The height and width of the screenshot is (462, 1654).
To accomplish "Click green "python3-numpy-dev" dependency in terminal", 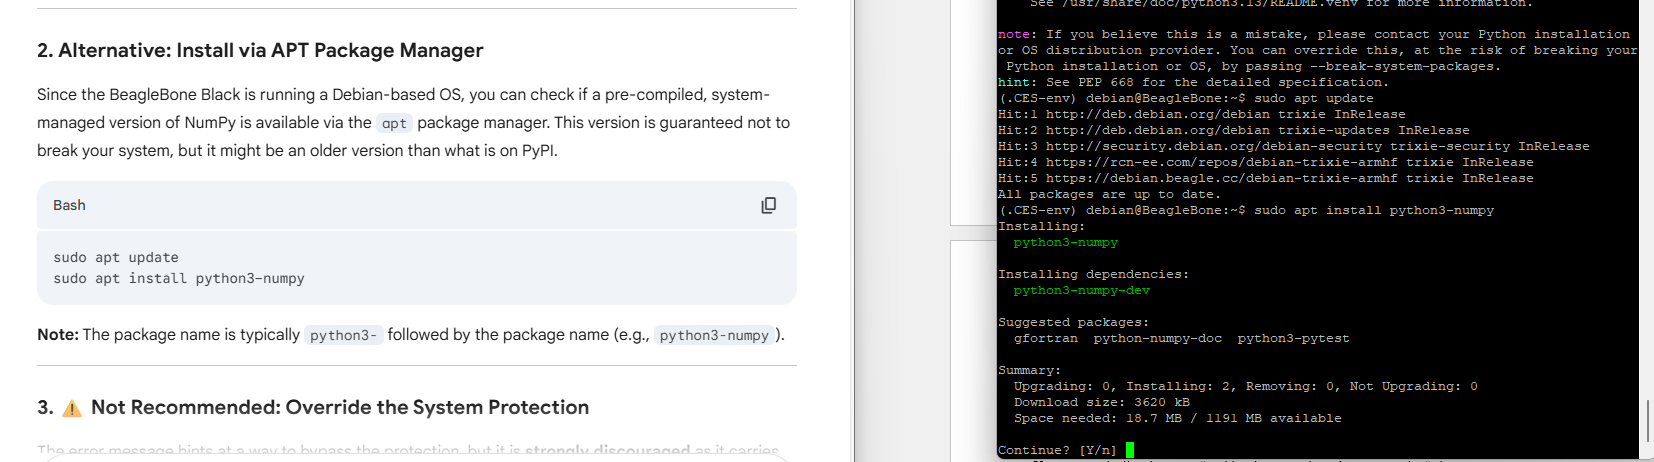I will pos(1082,290).
